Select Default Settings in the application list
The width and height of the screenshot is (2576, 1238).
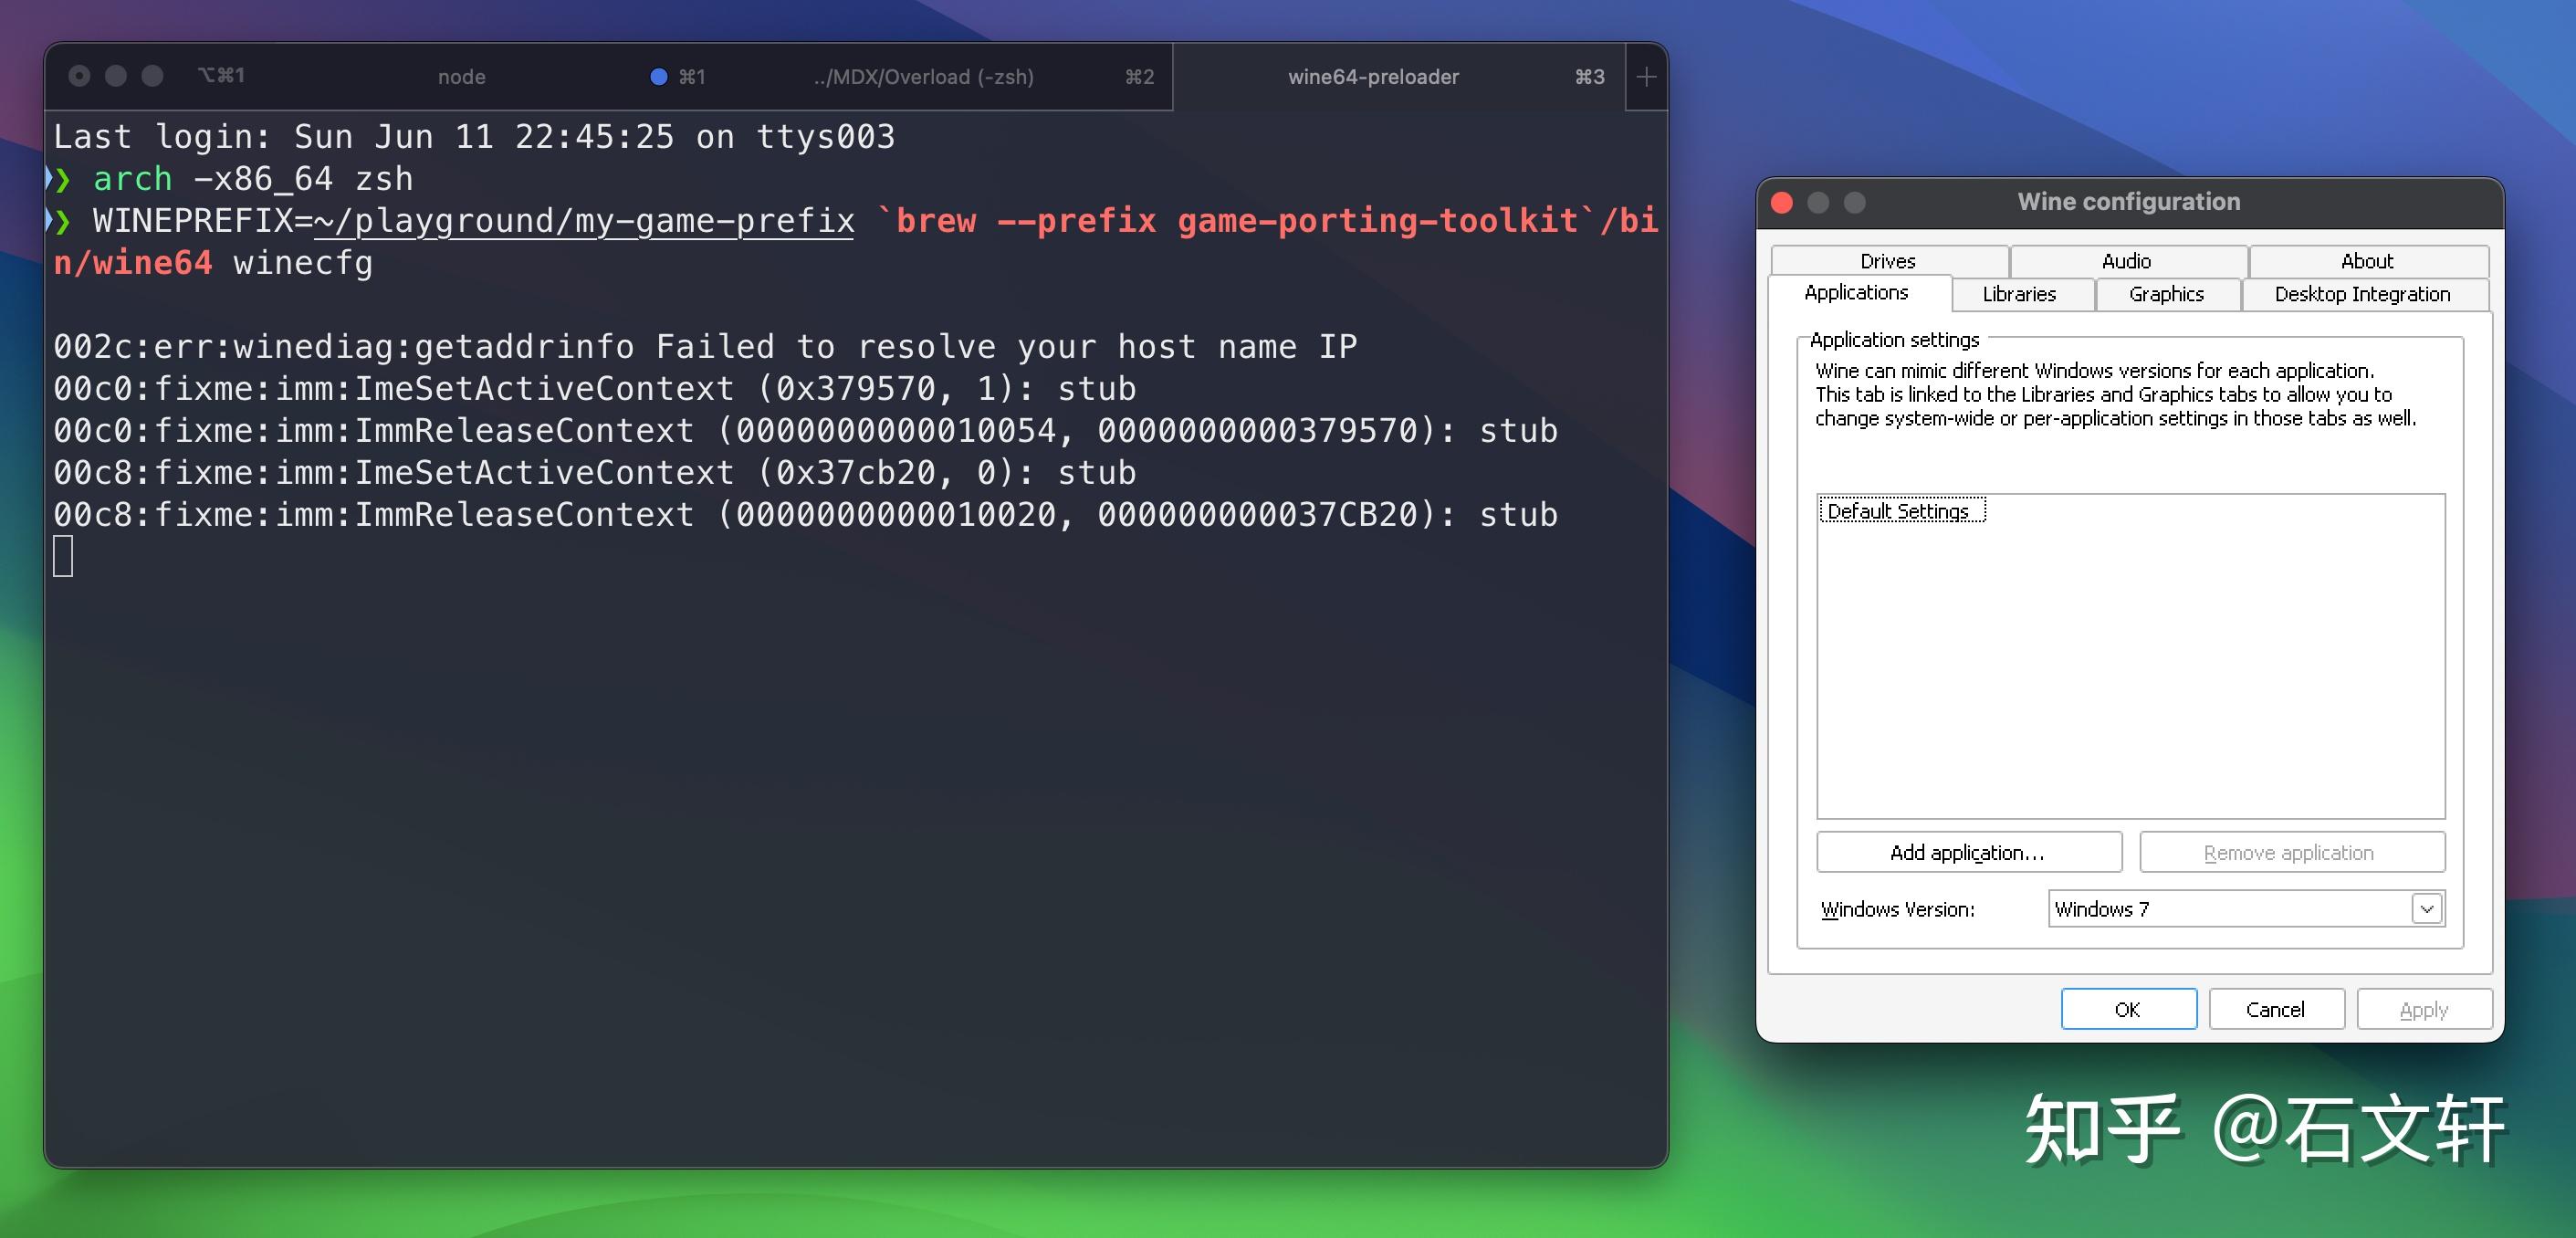1898,511
